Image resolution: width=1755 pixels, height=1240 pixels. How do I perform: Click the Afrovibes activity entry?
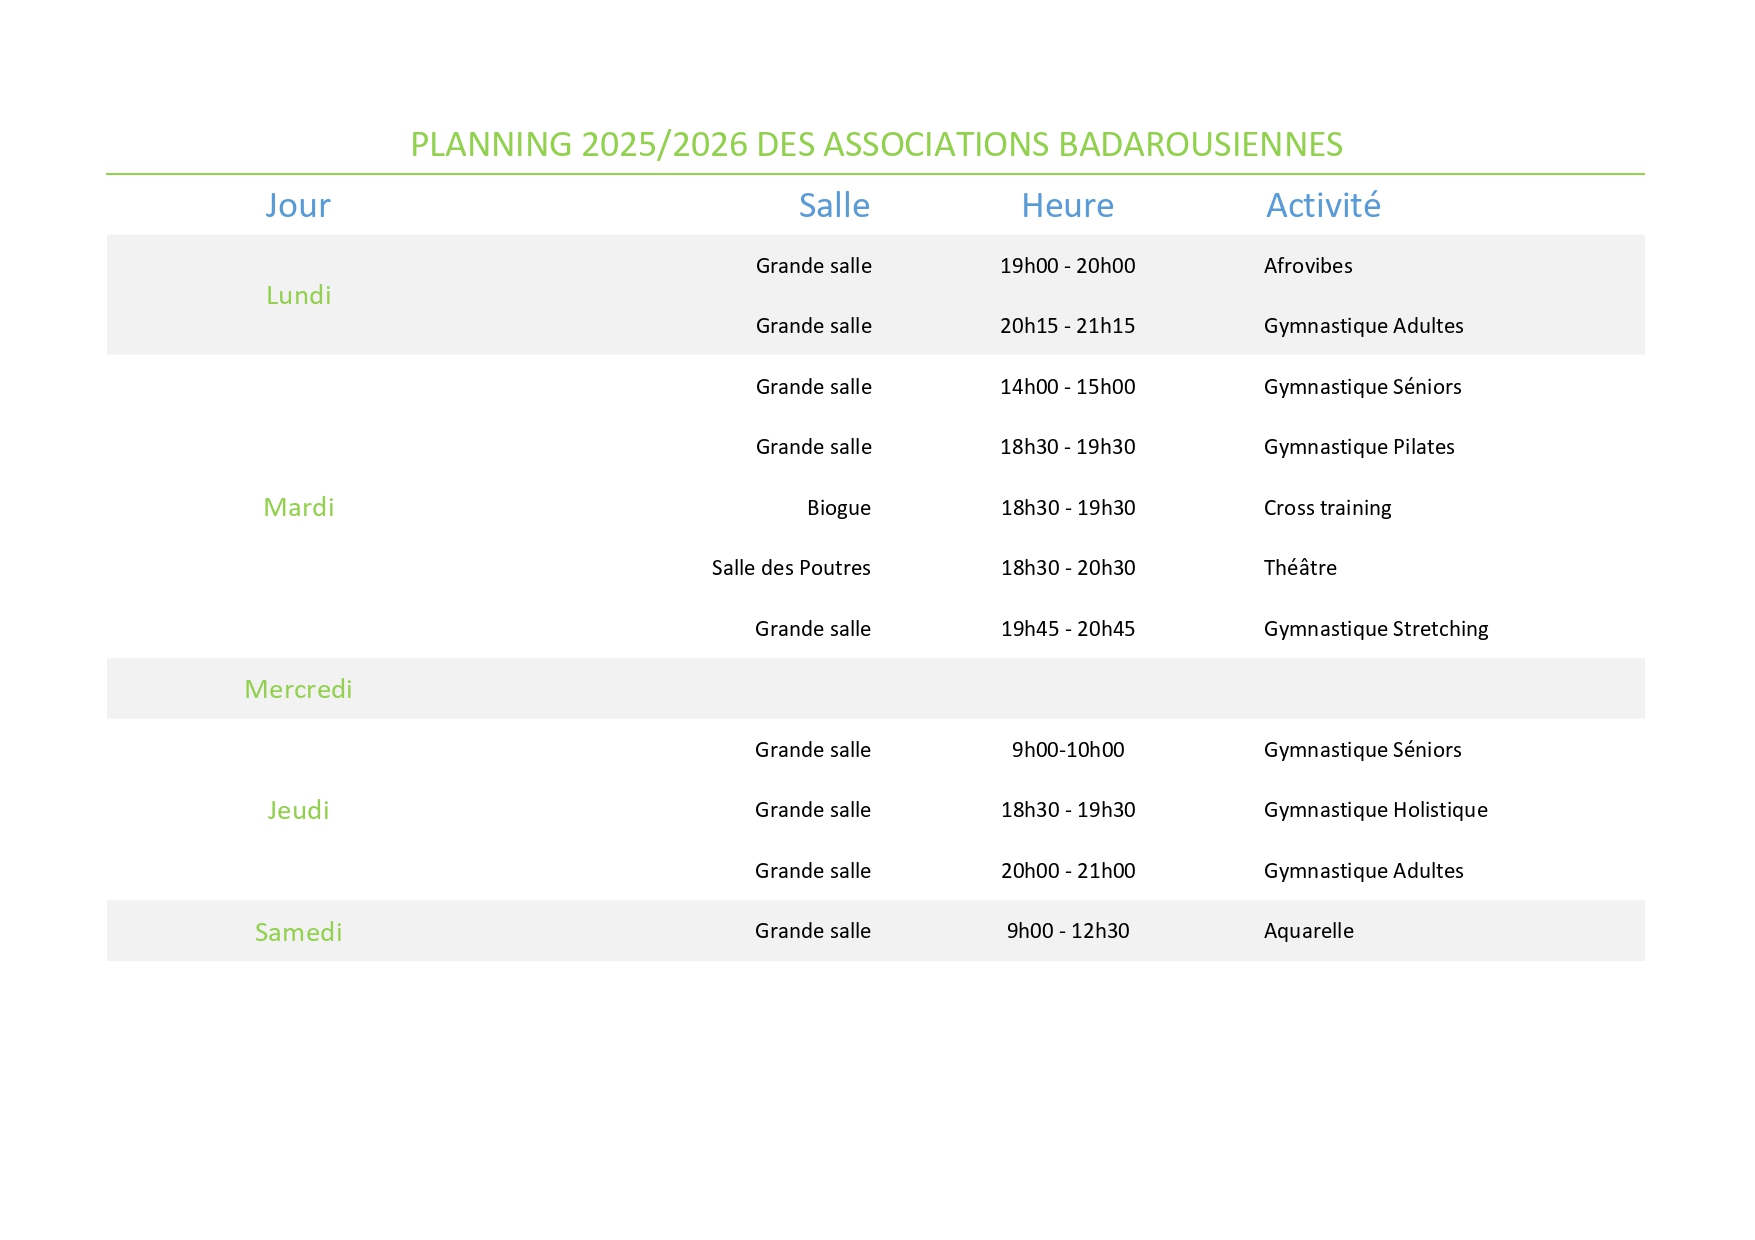pos(1308,266)
